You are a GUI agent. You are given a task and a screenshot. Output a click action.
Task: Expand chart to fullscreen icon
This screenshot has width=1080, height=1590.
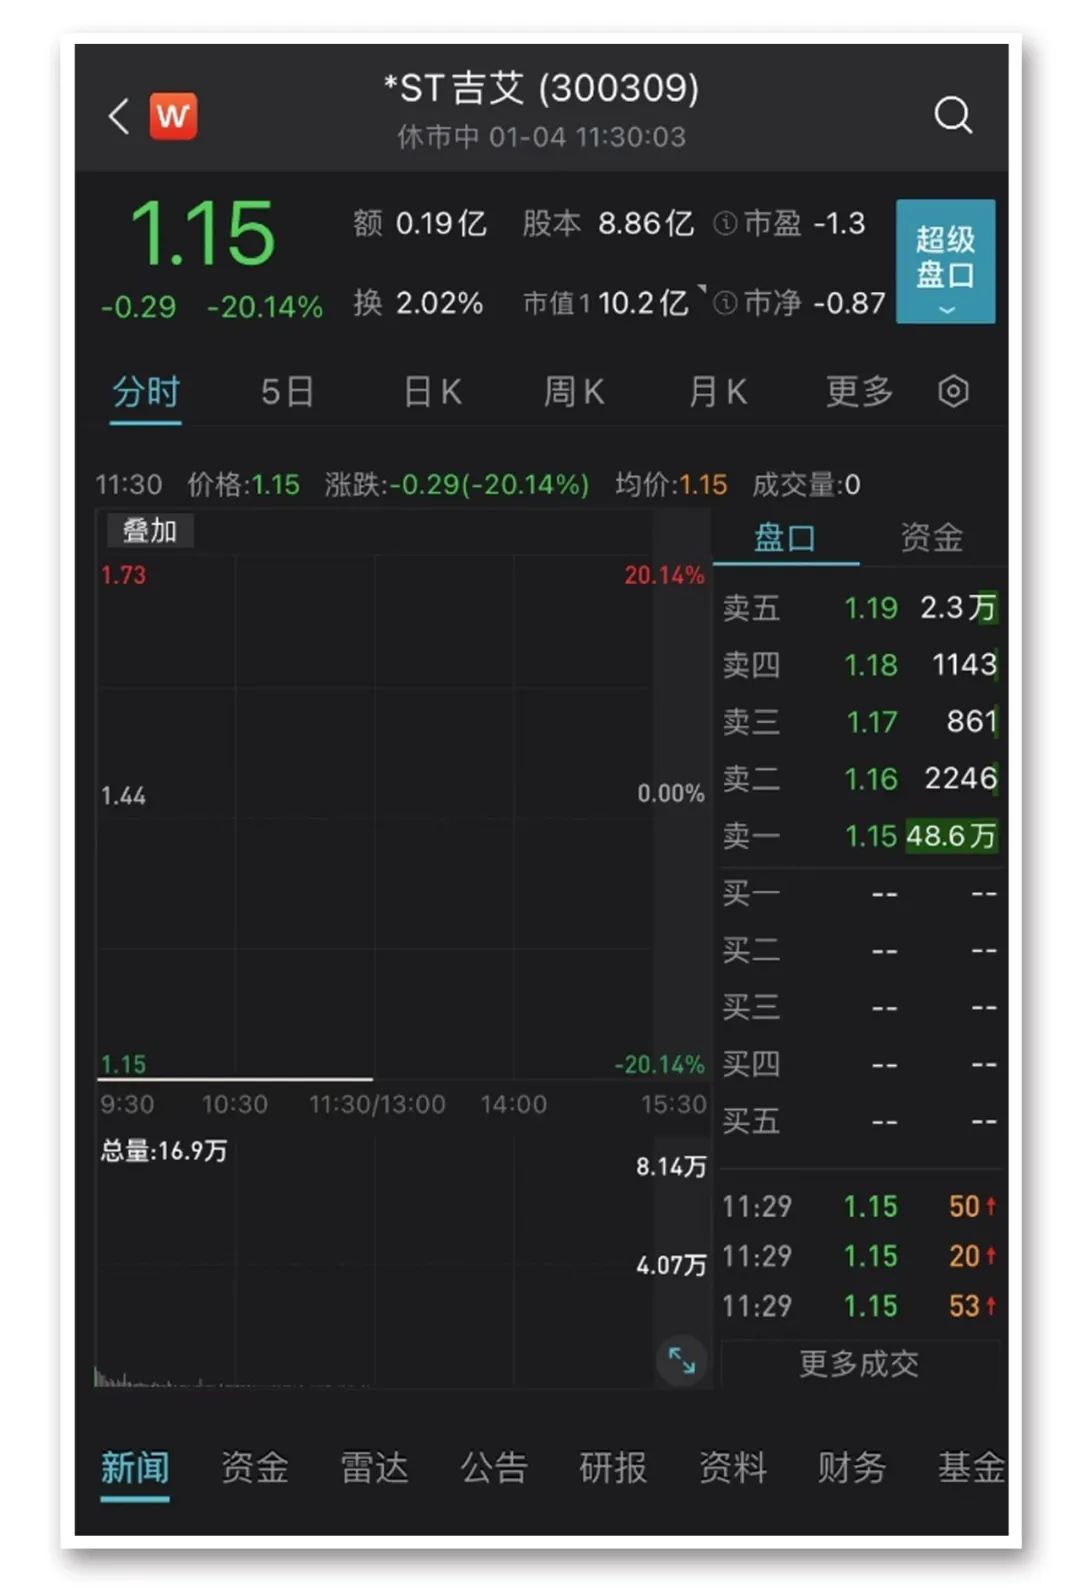click(x=682, y=1360)
